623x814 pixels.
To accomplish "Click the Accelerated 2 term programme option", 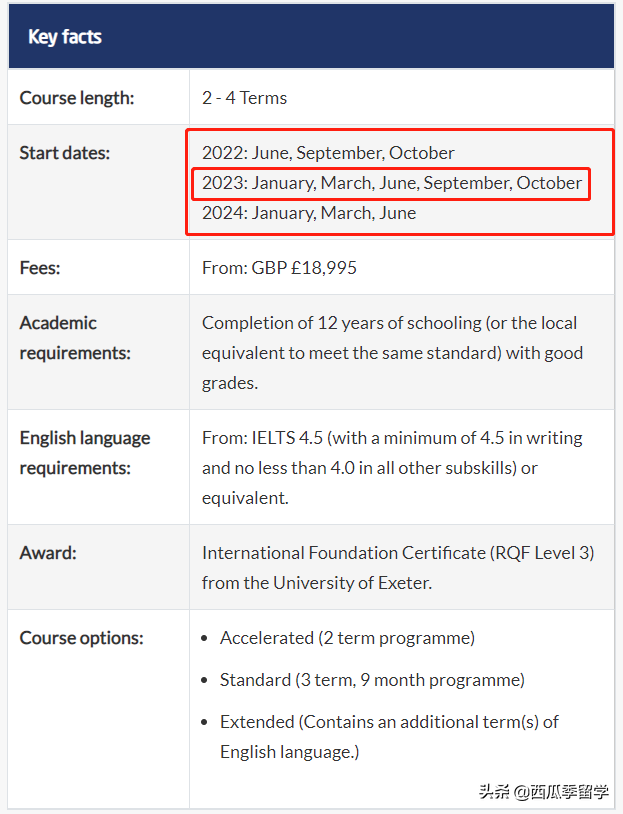I will [x=347, y=638].
